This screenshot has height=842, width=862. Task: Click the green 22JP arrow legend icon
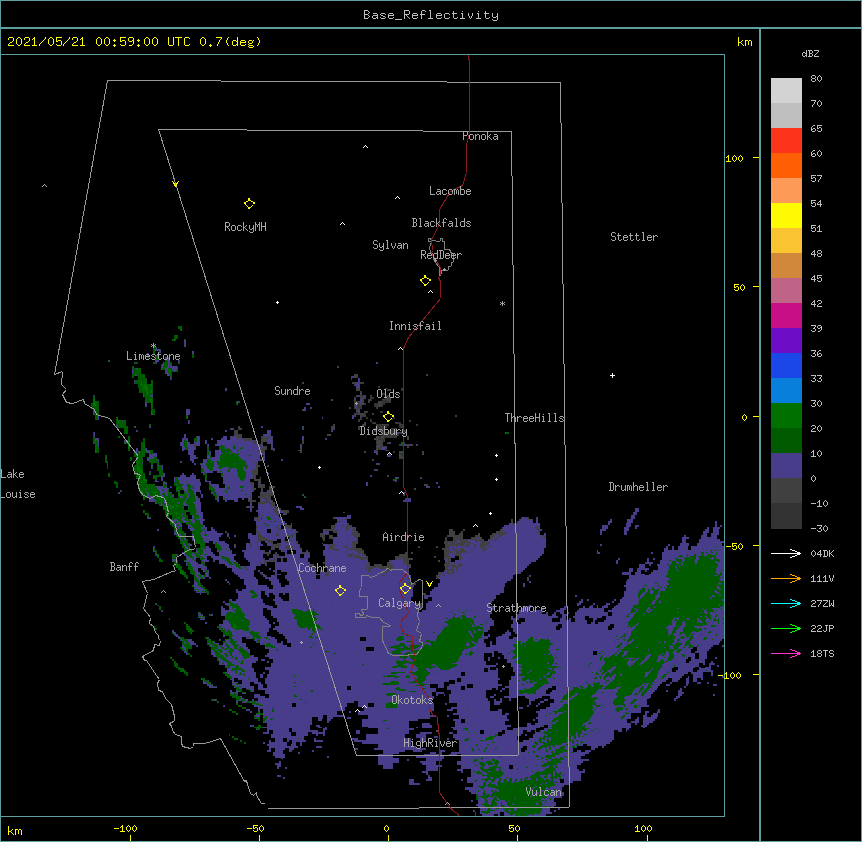[786, 628]
